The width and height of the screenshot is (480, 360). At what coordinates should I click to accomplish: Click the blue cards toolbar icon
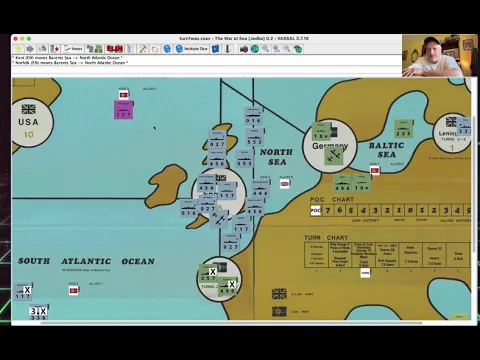coord(216,49)
